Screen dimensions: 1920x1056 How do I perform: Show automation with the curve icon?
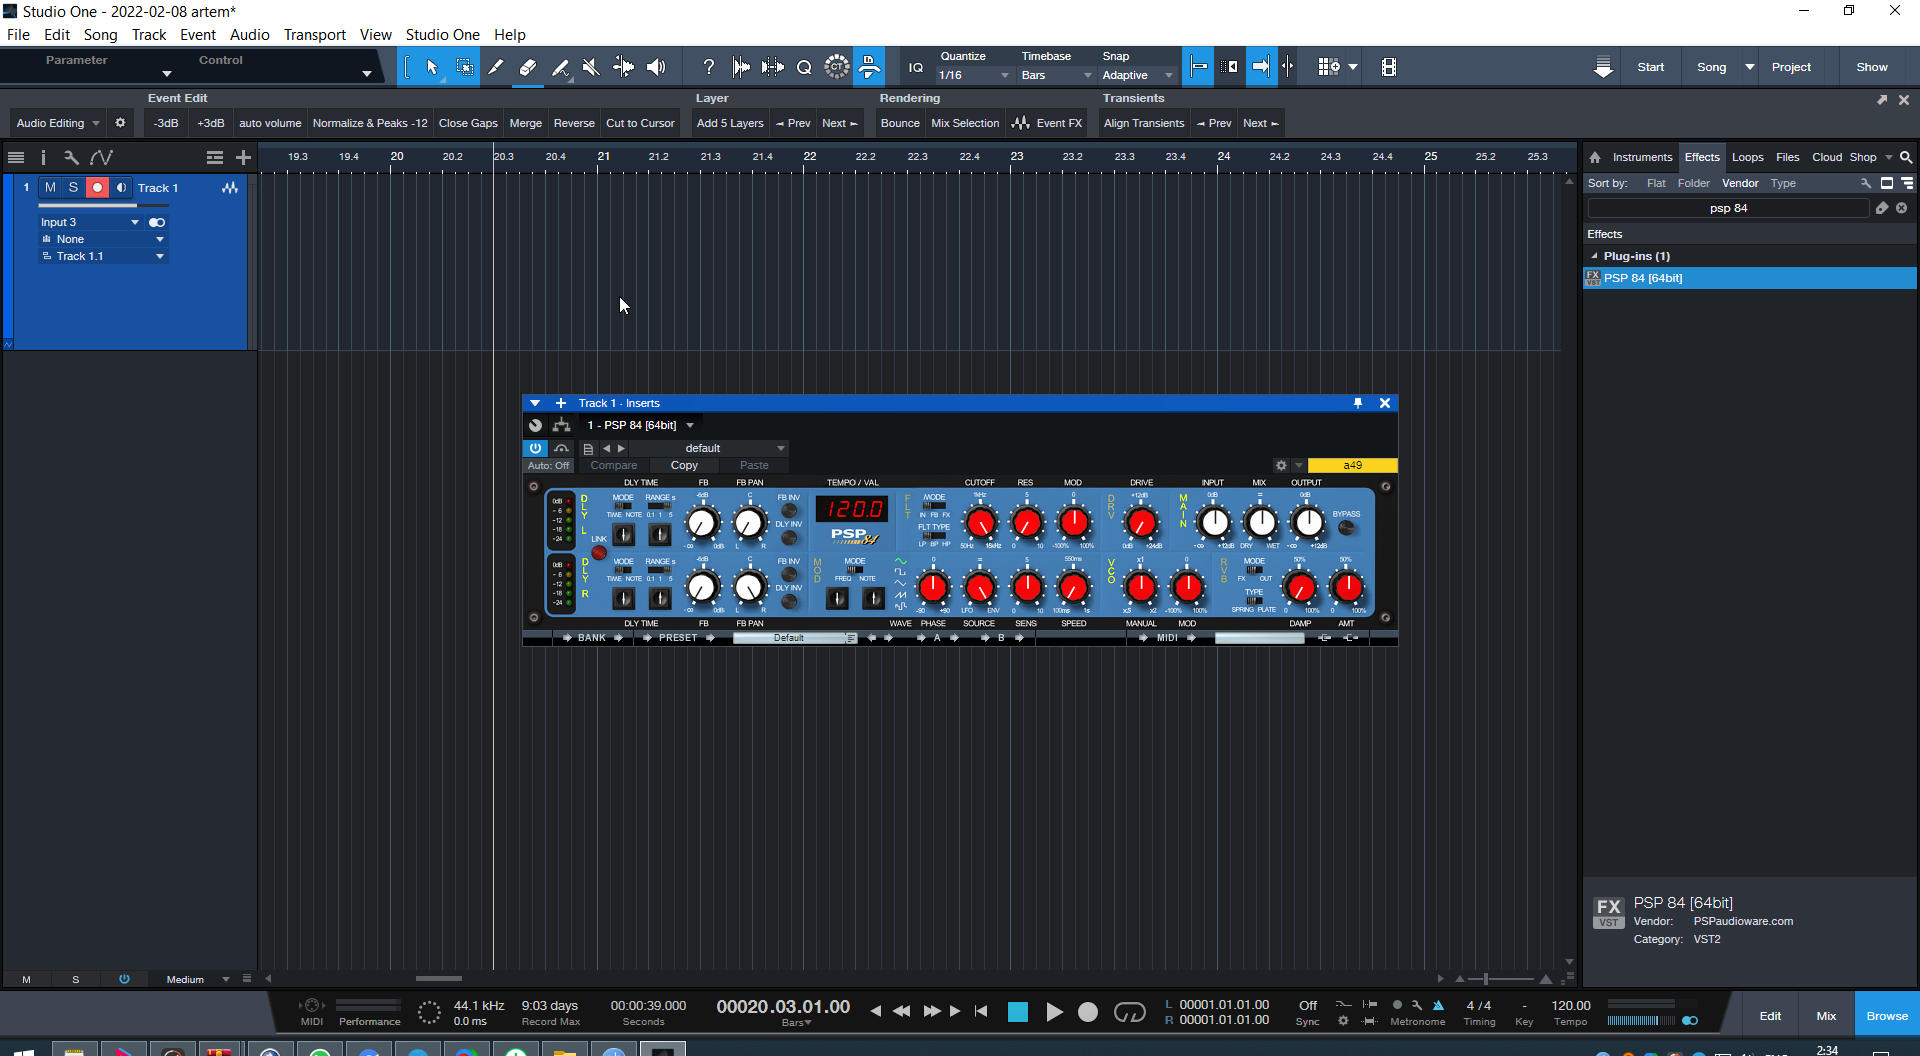coord(101,157)
